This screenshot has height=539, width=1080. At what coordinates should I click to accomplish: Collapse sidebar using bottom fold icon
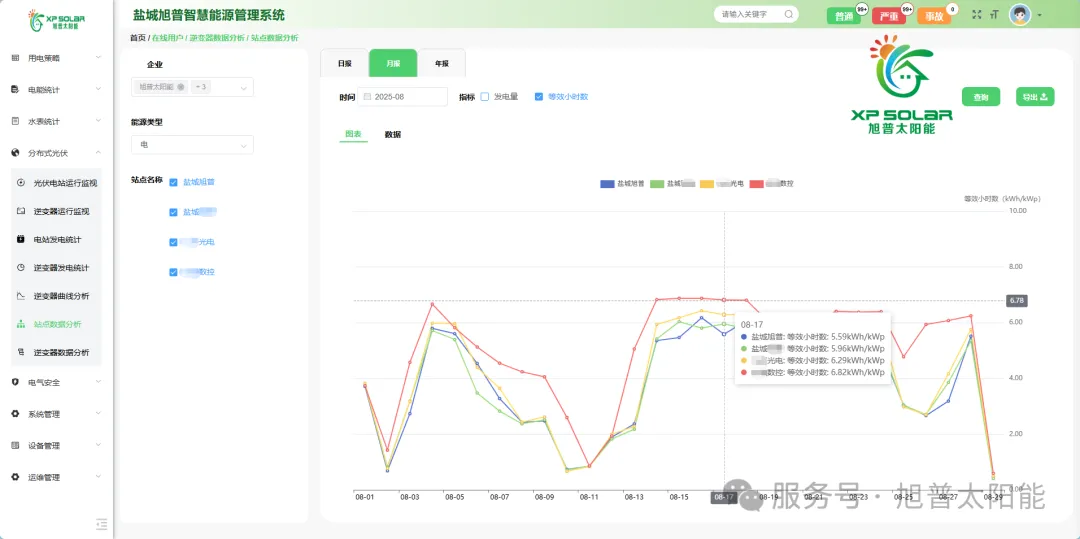click(x=101, y=523)
